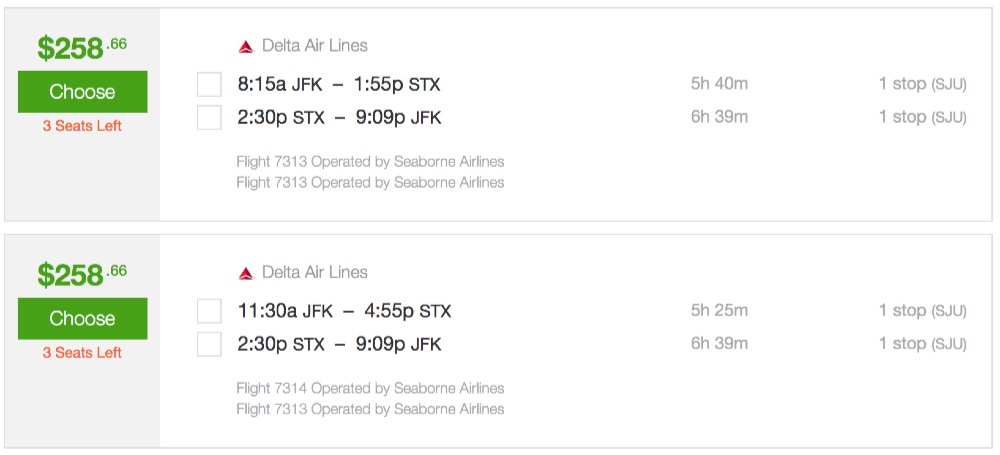
Task: Click the 8:15a flight's 1 stop (SJU) info
Action: 922,84
